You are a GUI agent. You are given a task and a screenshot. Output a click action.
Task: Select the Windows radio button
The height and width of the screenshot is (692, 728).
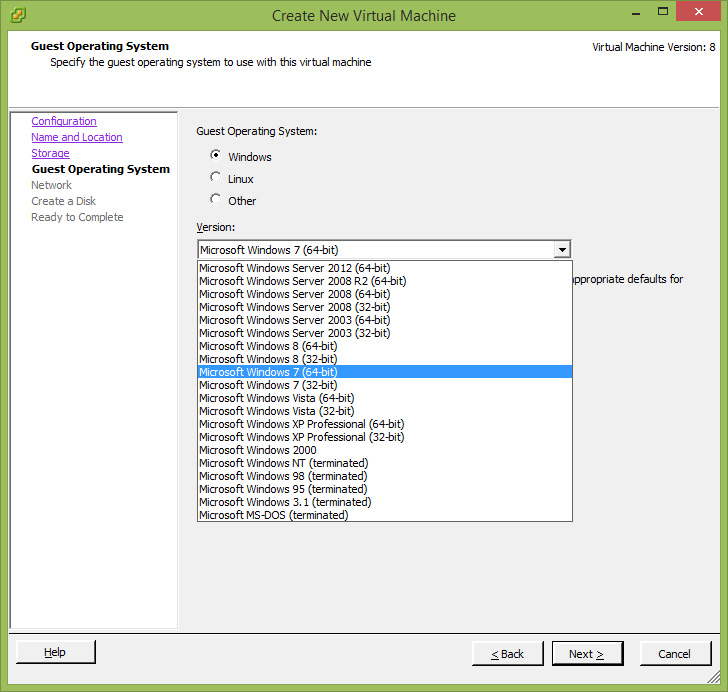point(215,155)
